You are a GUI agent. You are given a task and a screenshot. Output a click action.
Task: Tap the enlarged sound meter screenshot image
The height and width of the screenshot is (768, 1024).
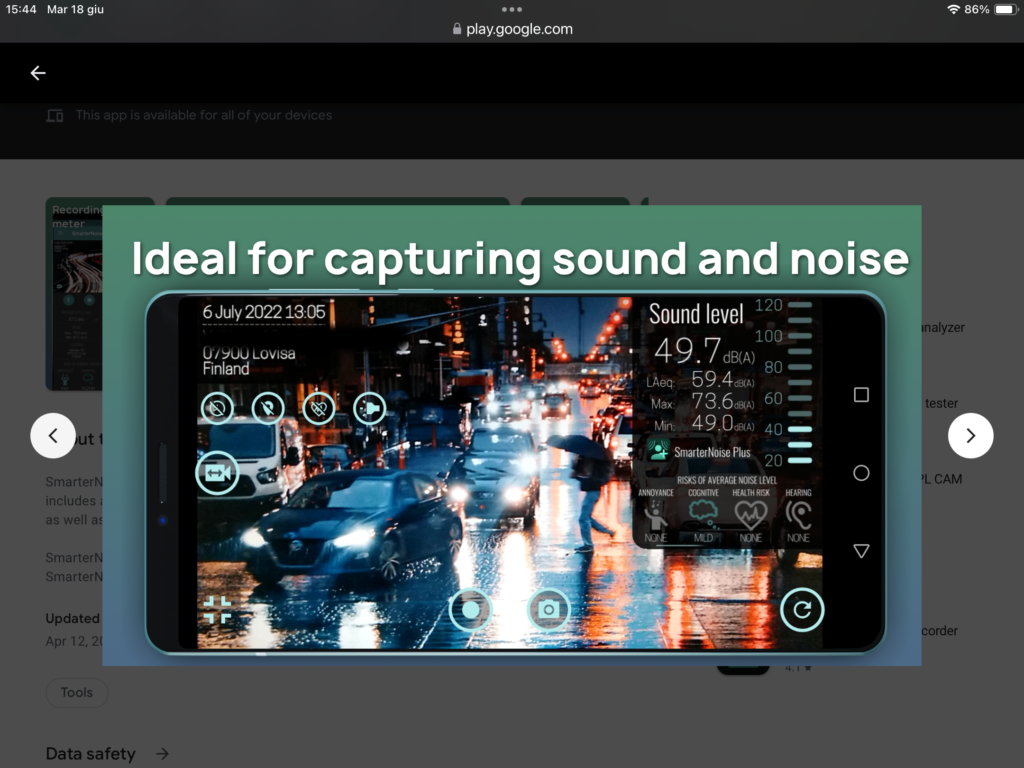click(x=512, y=436)
